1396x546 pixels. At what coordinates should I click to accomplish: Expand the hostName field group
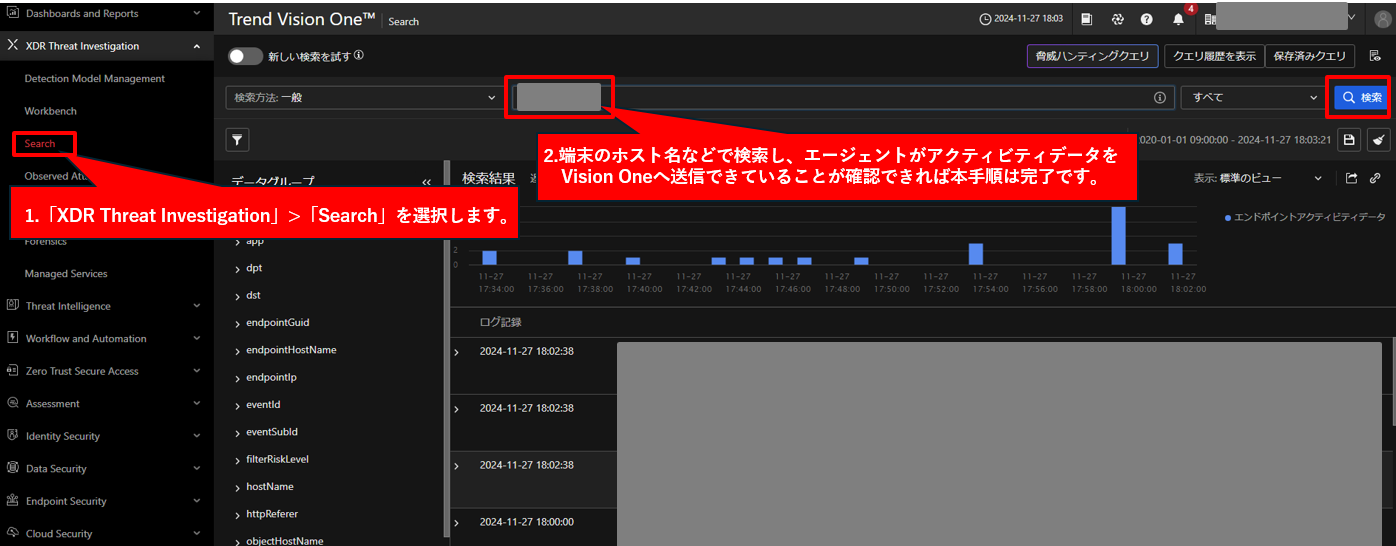pos(238,487)
